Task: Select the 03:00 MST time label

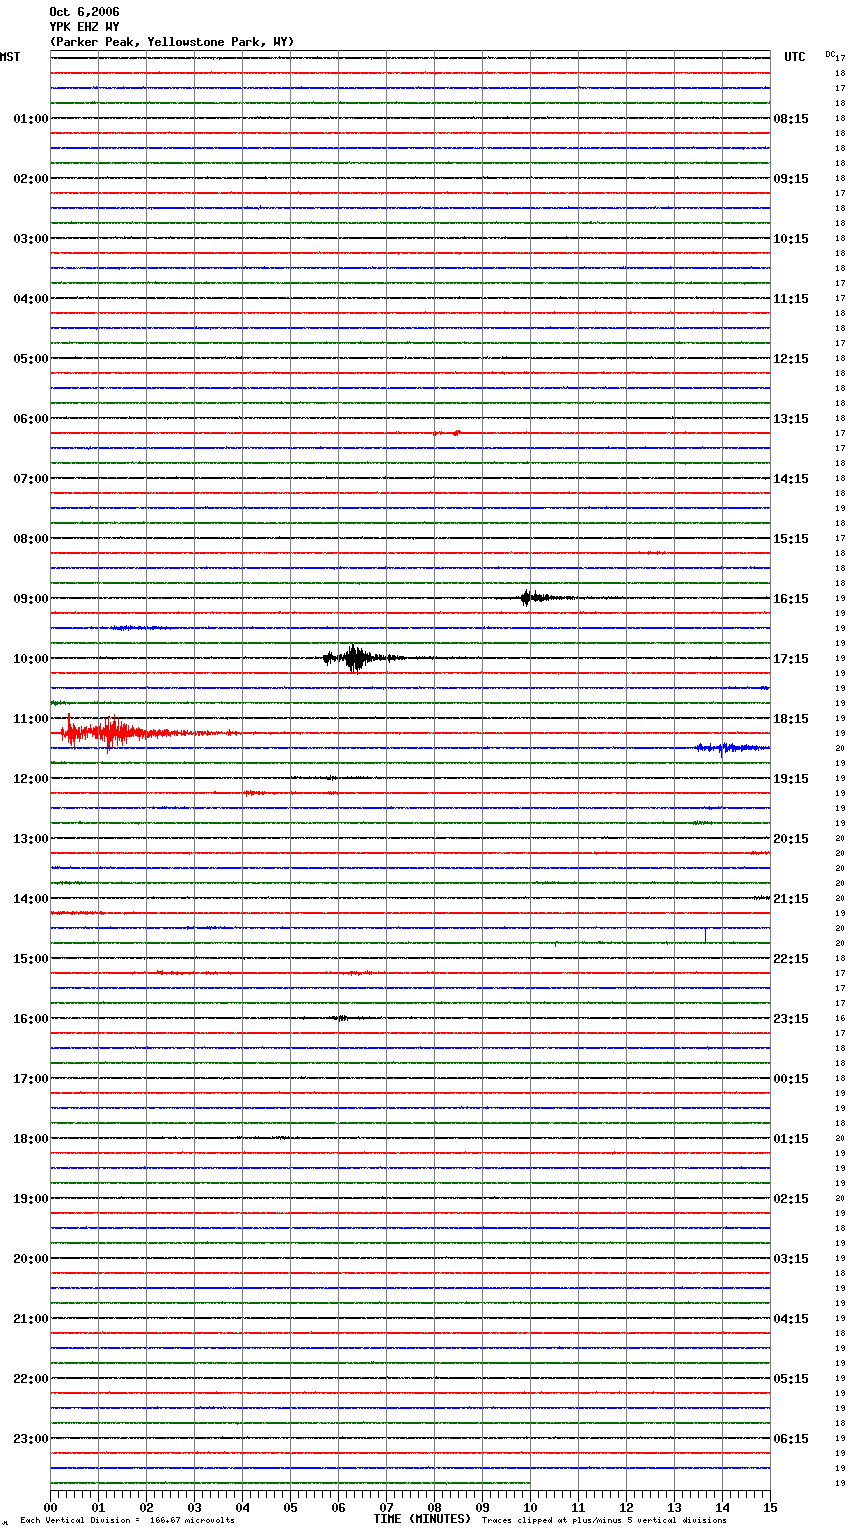Action: 30,239
